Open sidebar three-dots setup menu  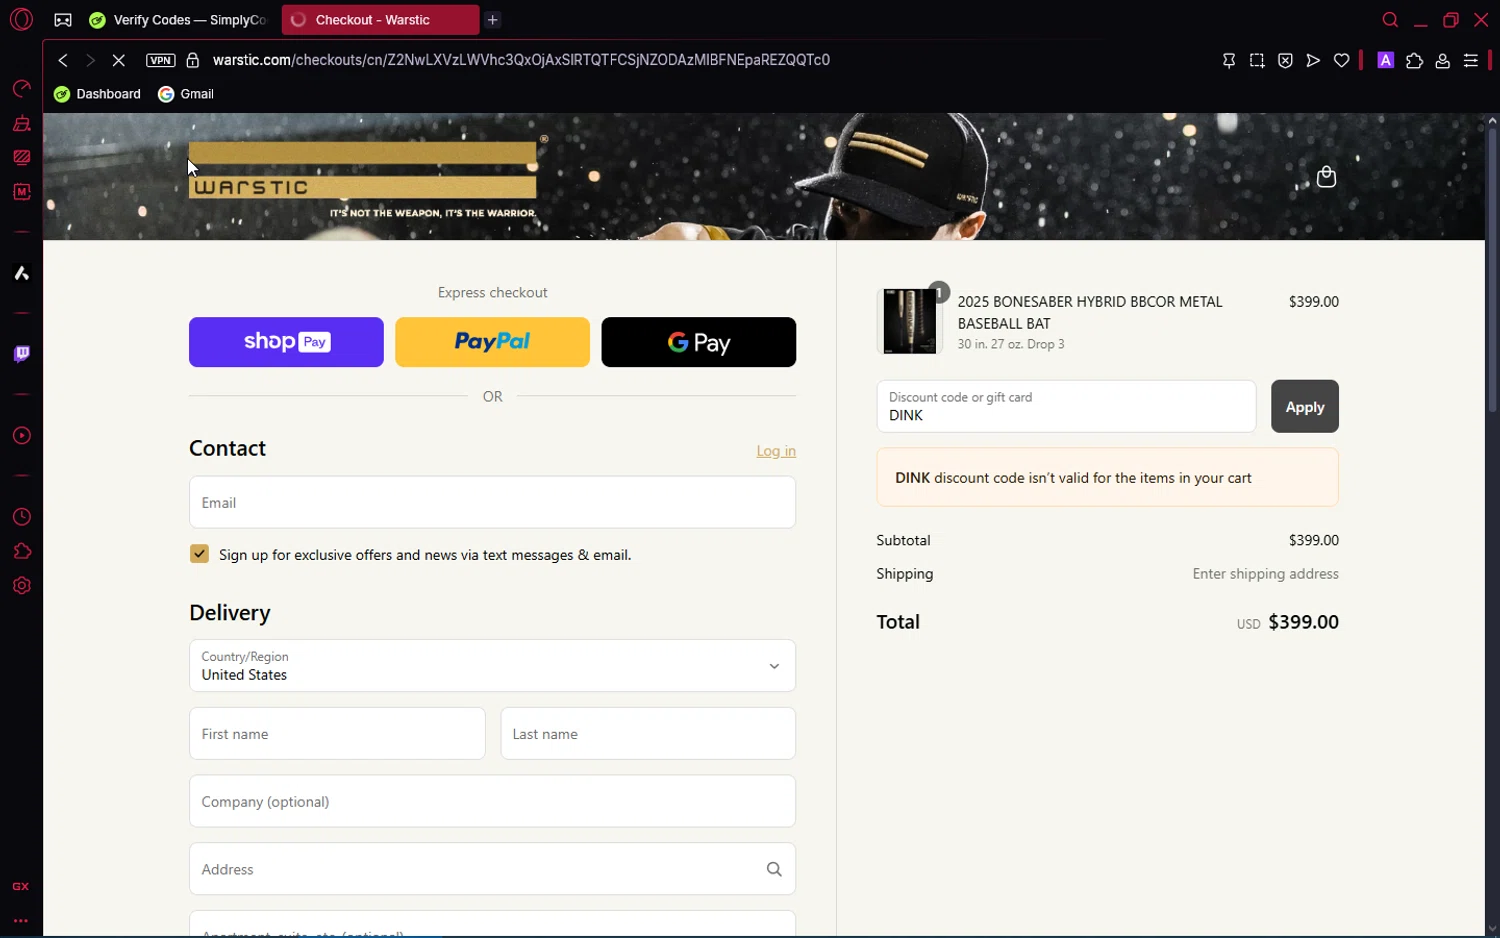tap(21, 920)
